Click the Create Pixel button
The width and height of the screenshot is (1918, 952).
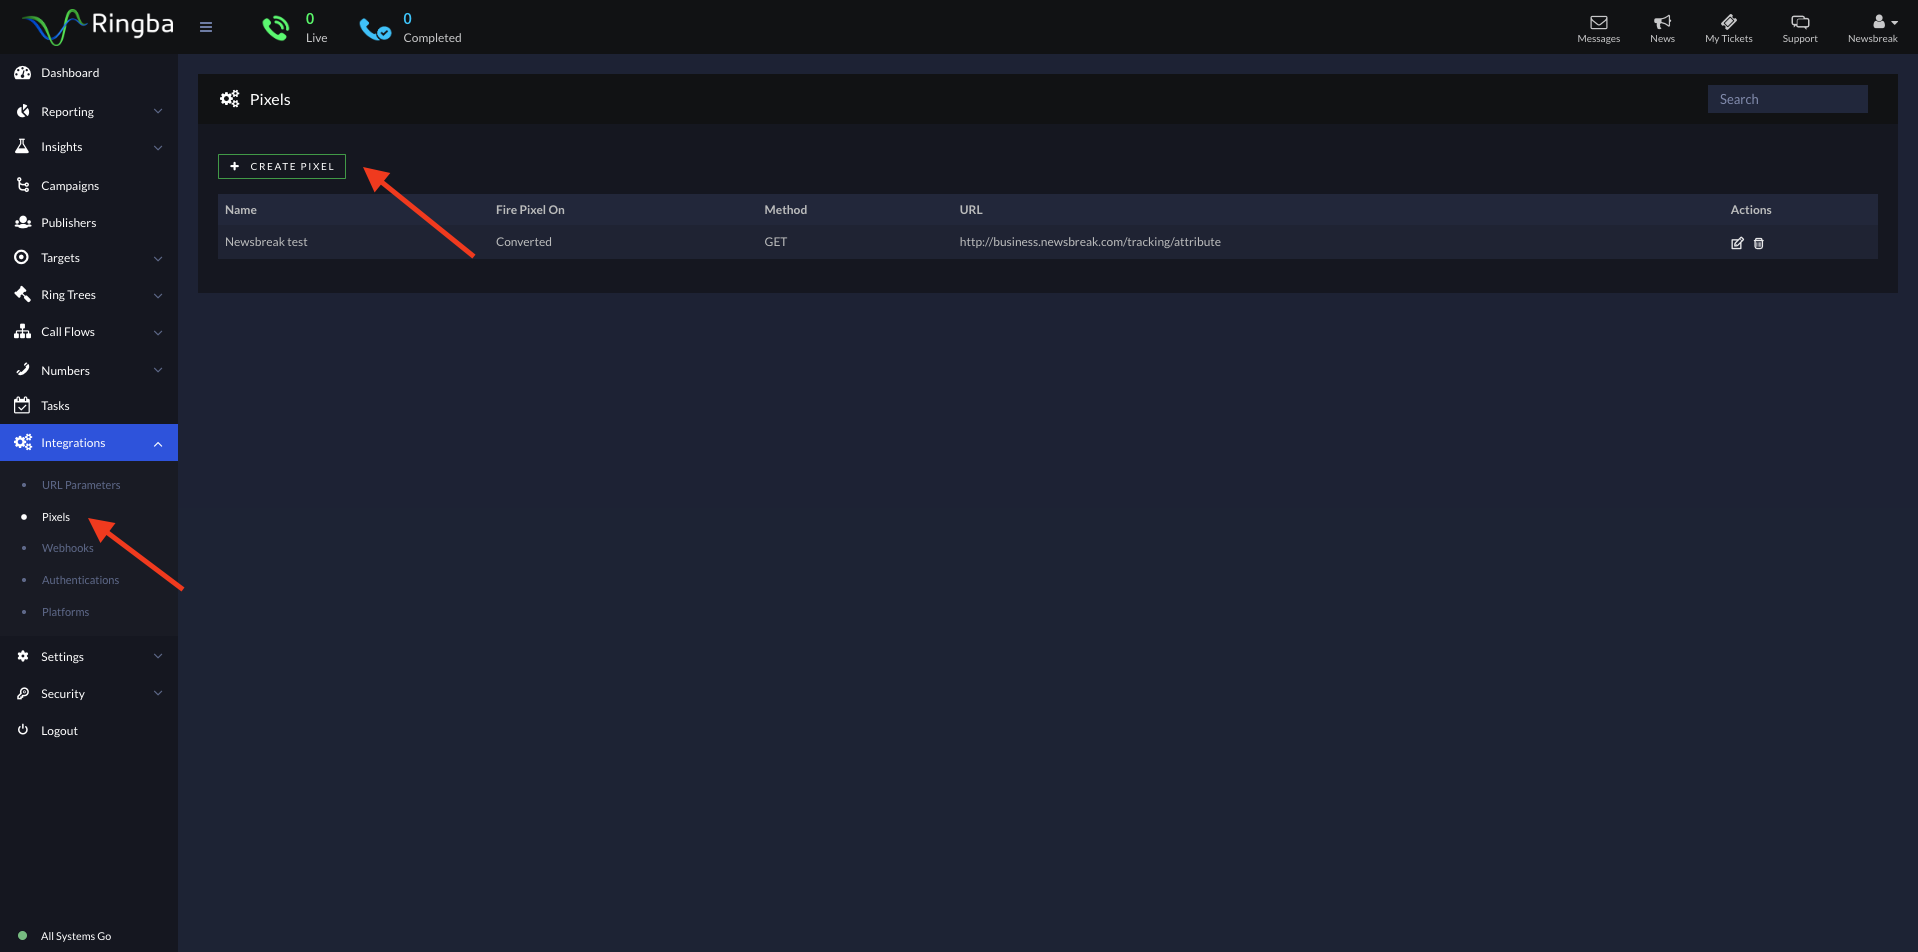282,166
